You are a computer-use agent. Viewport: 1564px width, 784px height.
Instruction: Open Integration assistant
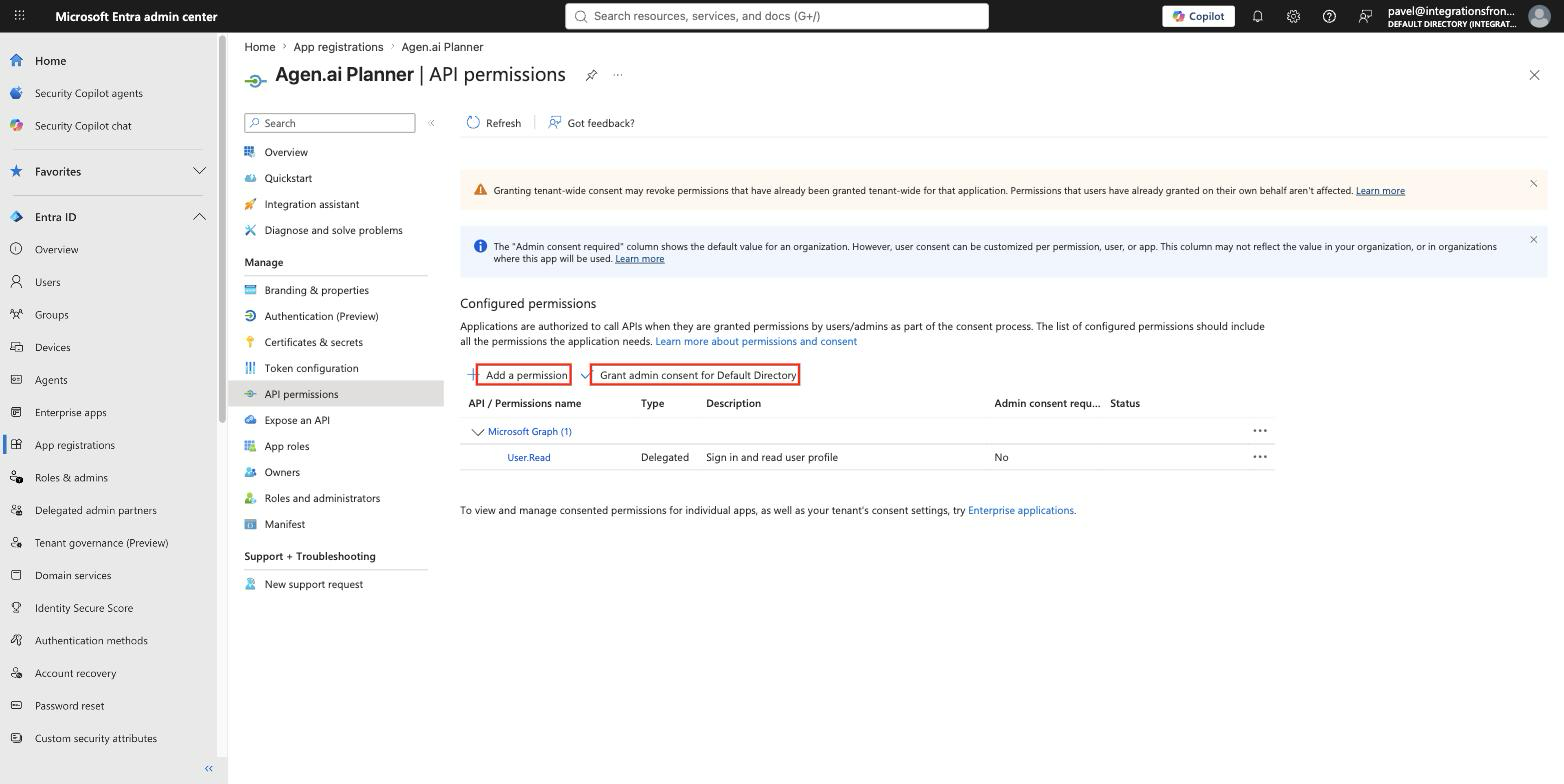(x=311, y=204)
